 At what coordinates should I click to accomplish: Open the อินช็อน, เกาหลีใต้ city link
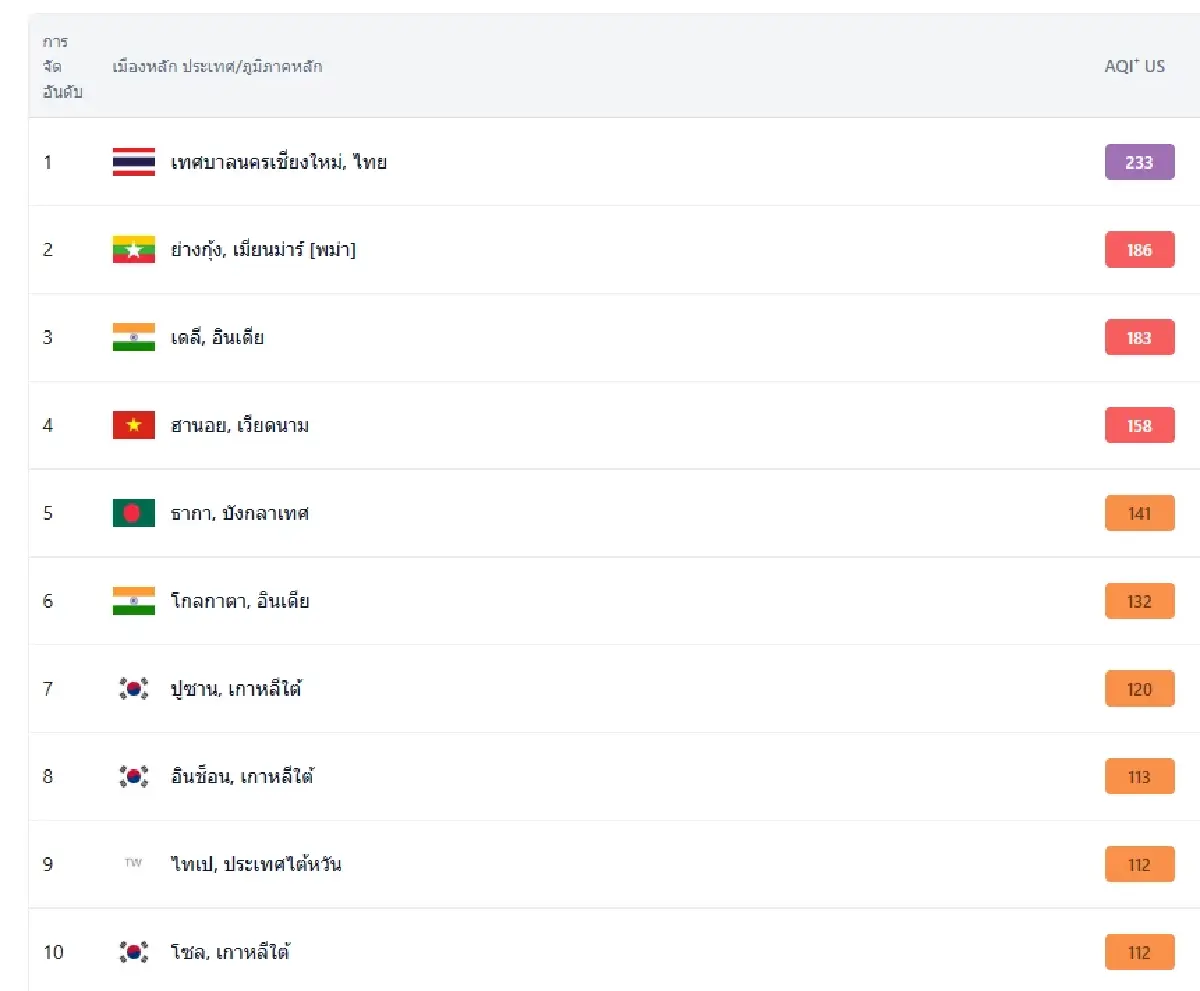(242, 777)
